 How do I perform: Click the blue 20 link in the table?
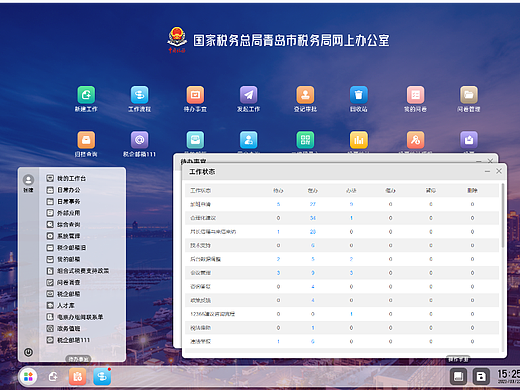tap(313, 232)
